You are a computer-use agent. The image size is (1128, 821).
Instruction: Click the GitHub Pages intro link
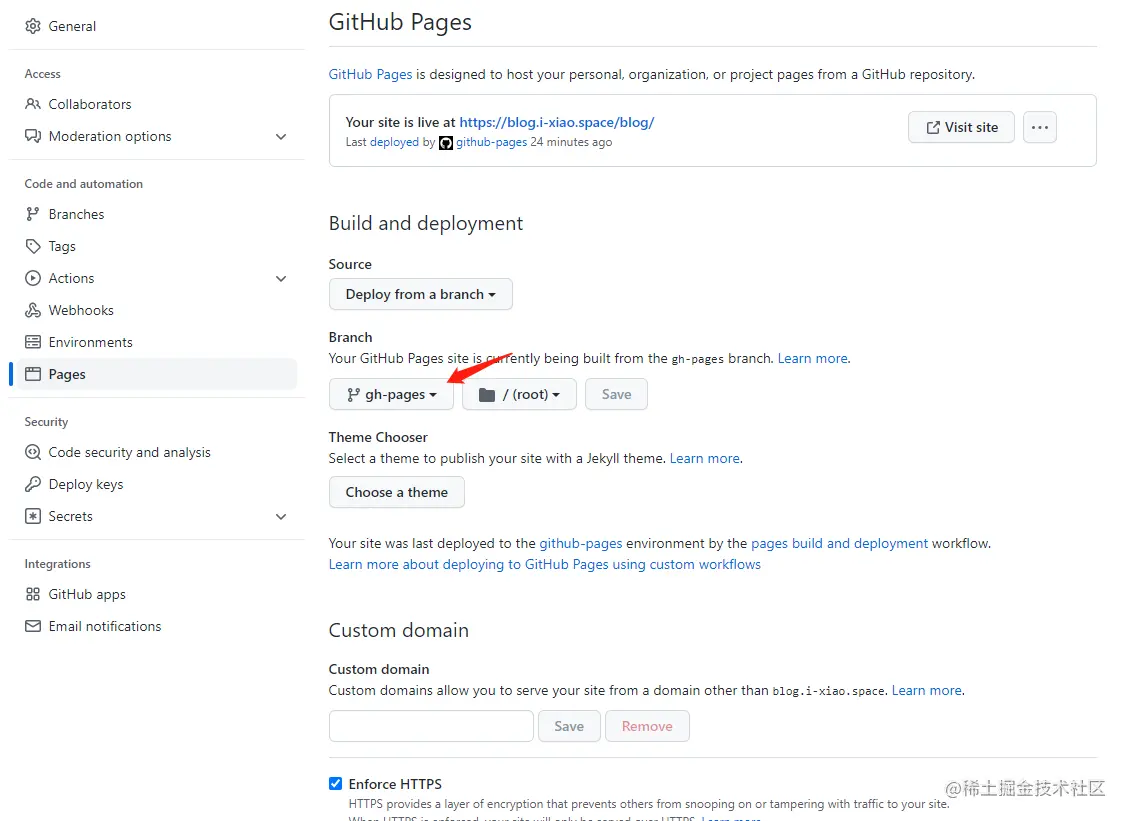click(x=370, y=74)
